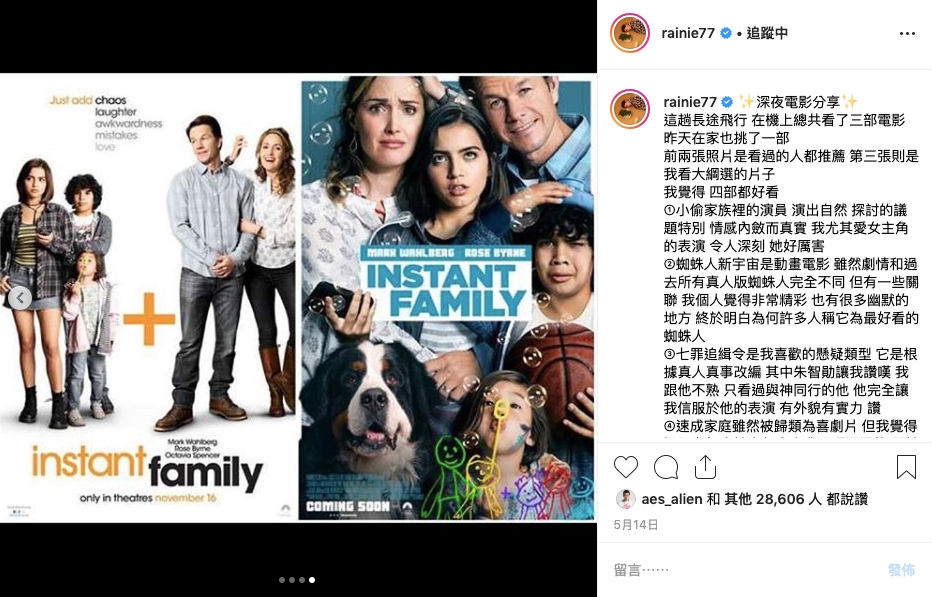Viewport: 932px width, 597px height.
Task: Click the 5月14日 post date
Action: pos(636,524)
